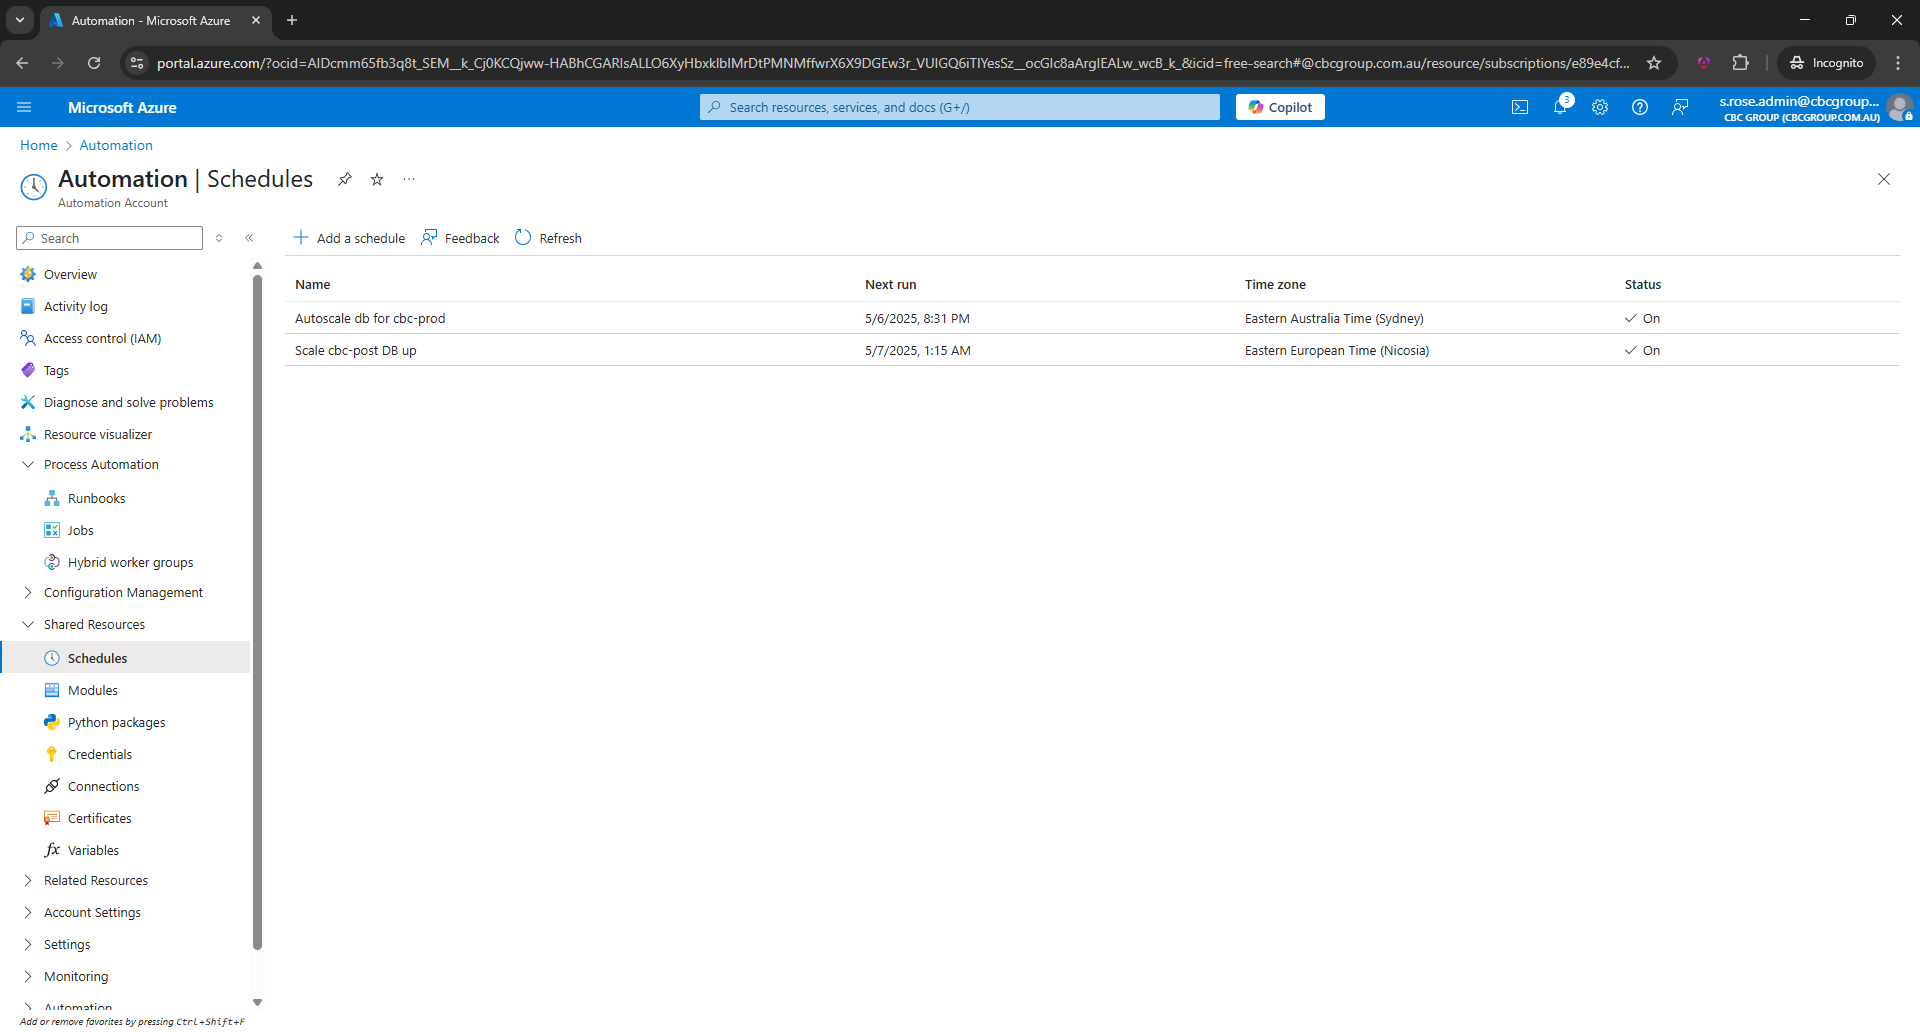Expand the Account Settings section
1920x1032 pixels.
click(x=28, y=913)
